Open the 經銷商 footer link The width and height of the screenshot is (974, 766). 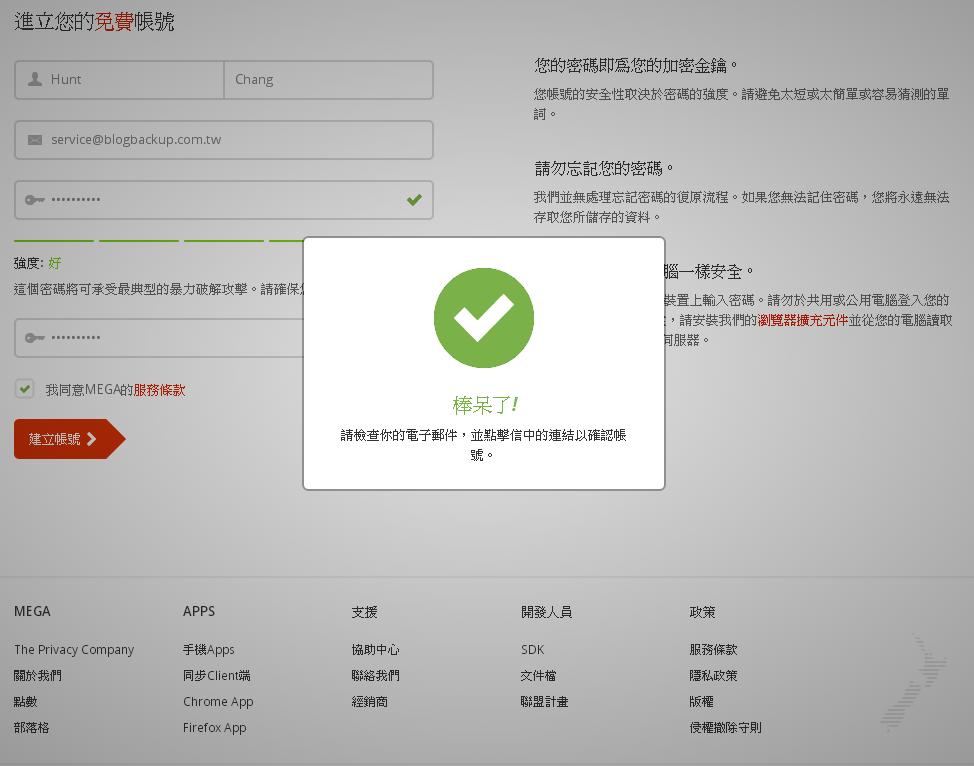(x=370, y=701)
